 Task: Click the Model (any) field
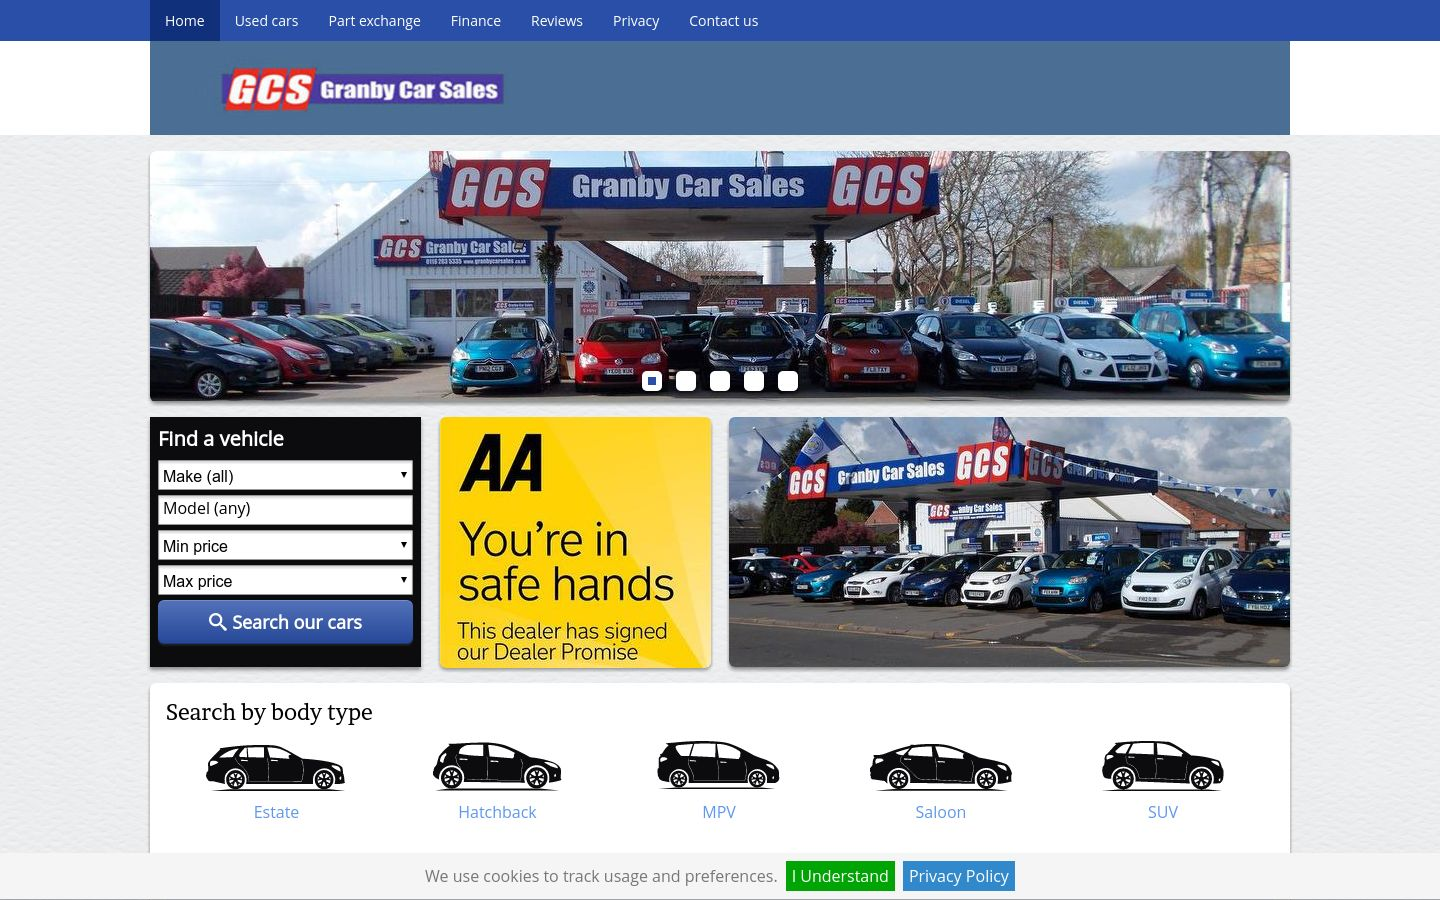(285, 510)
